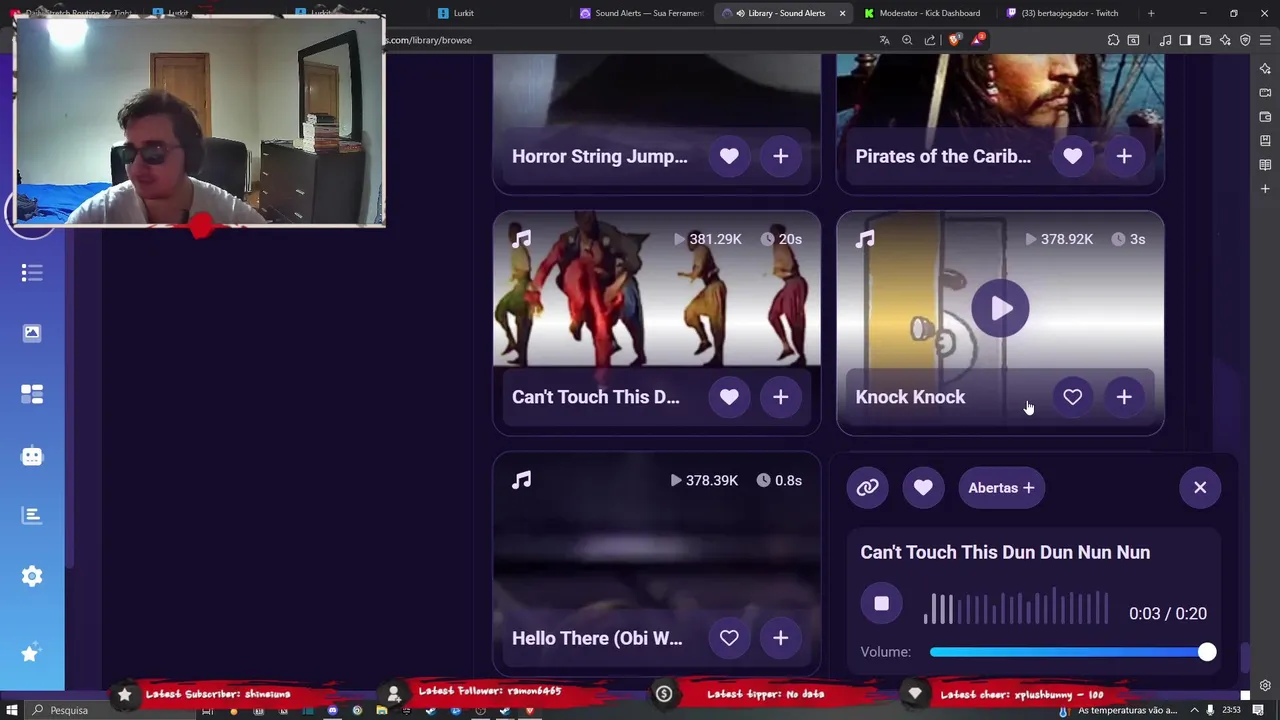Click the music note toolbar icon

[x=1165, y=40]
